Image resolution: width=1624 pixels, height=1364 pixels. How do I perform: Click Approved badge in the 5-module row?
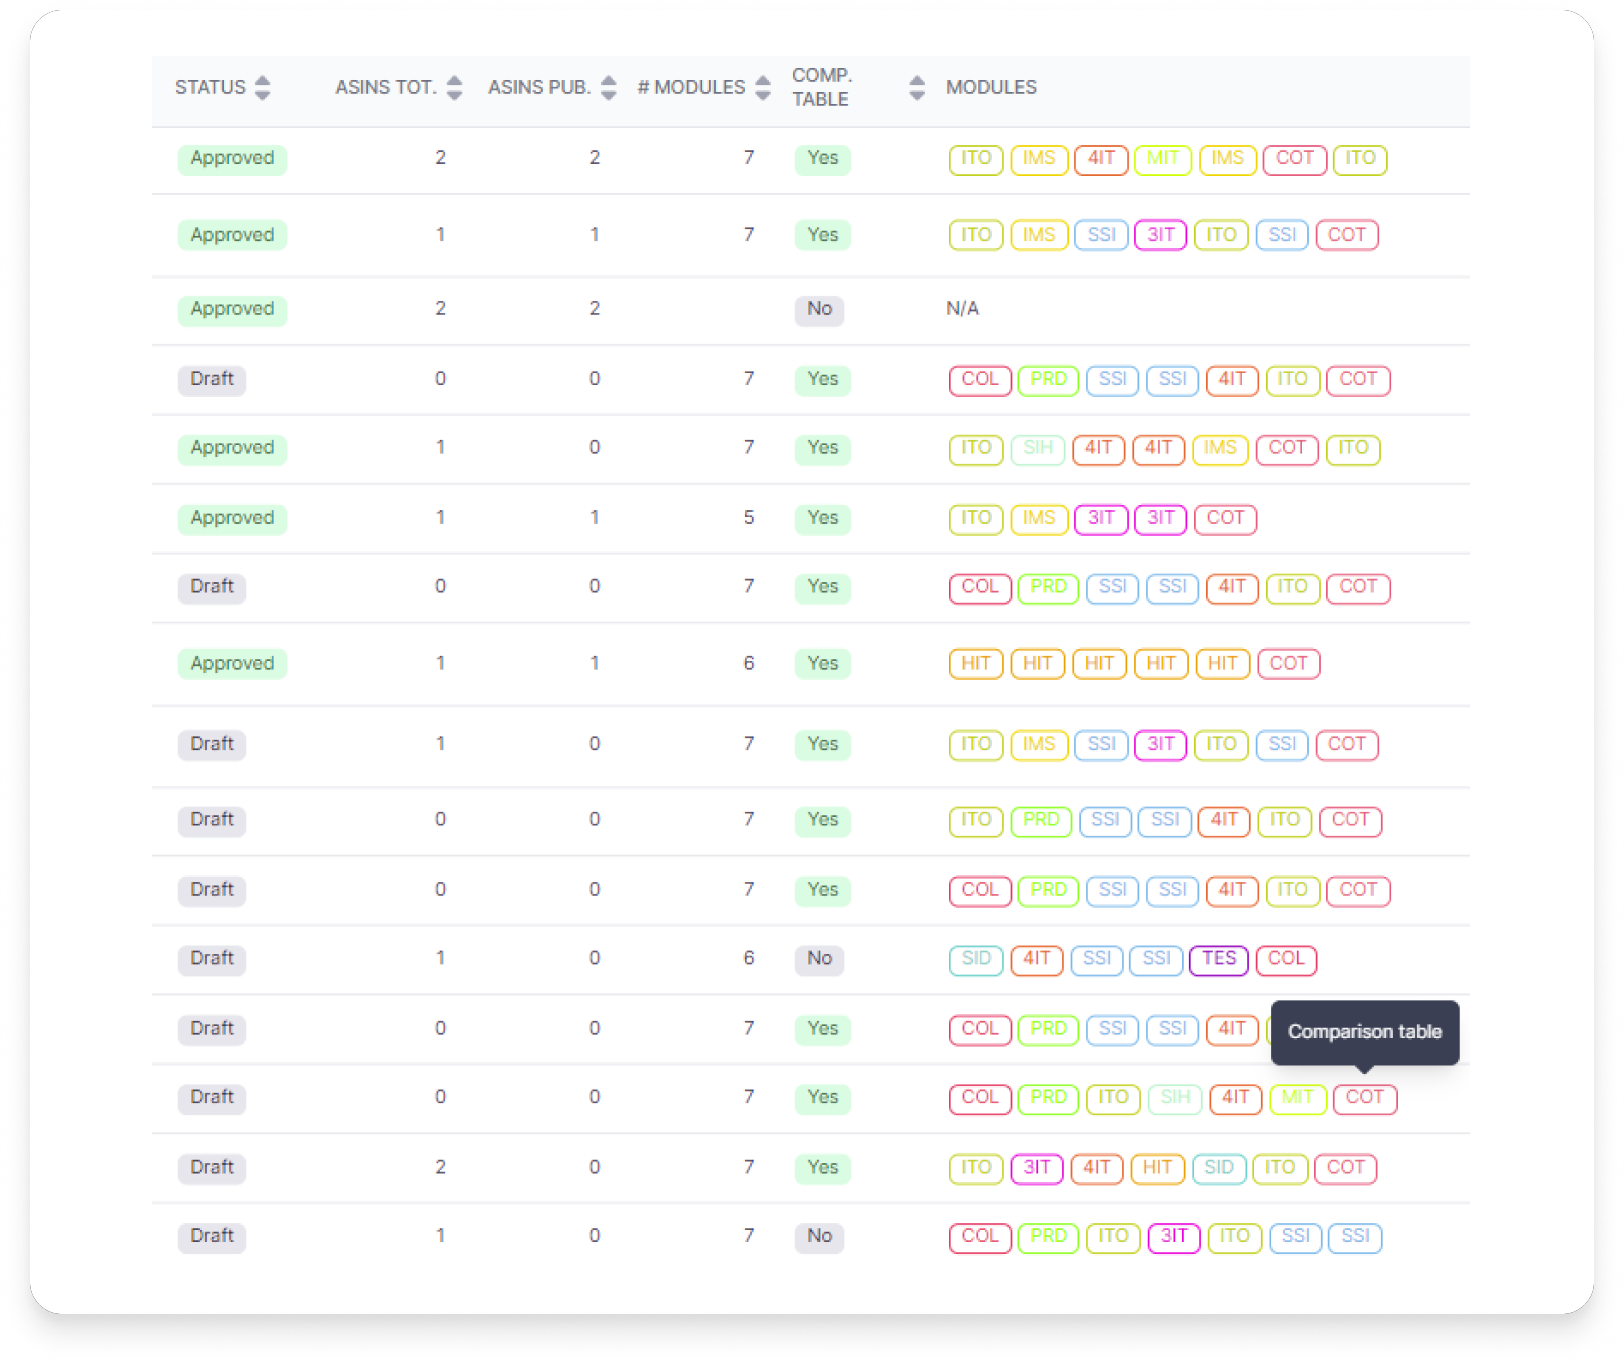point(232,519)
